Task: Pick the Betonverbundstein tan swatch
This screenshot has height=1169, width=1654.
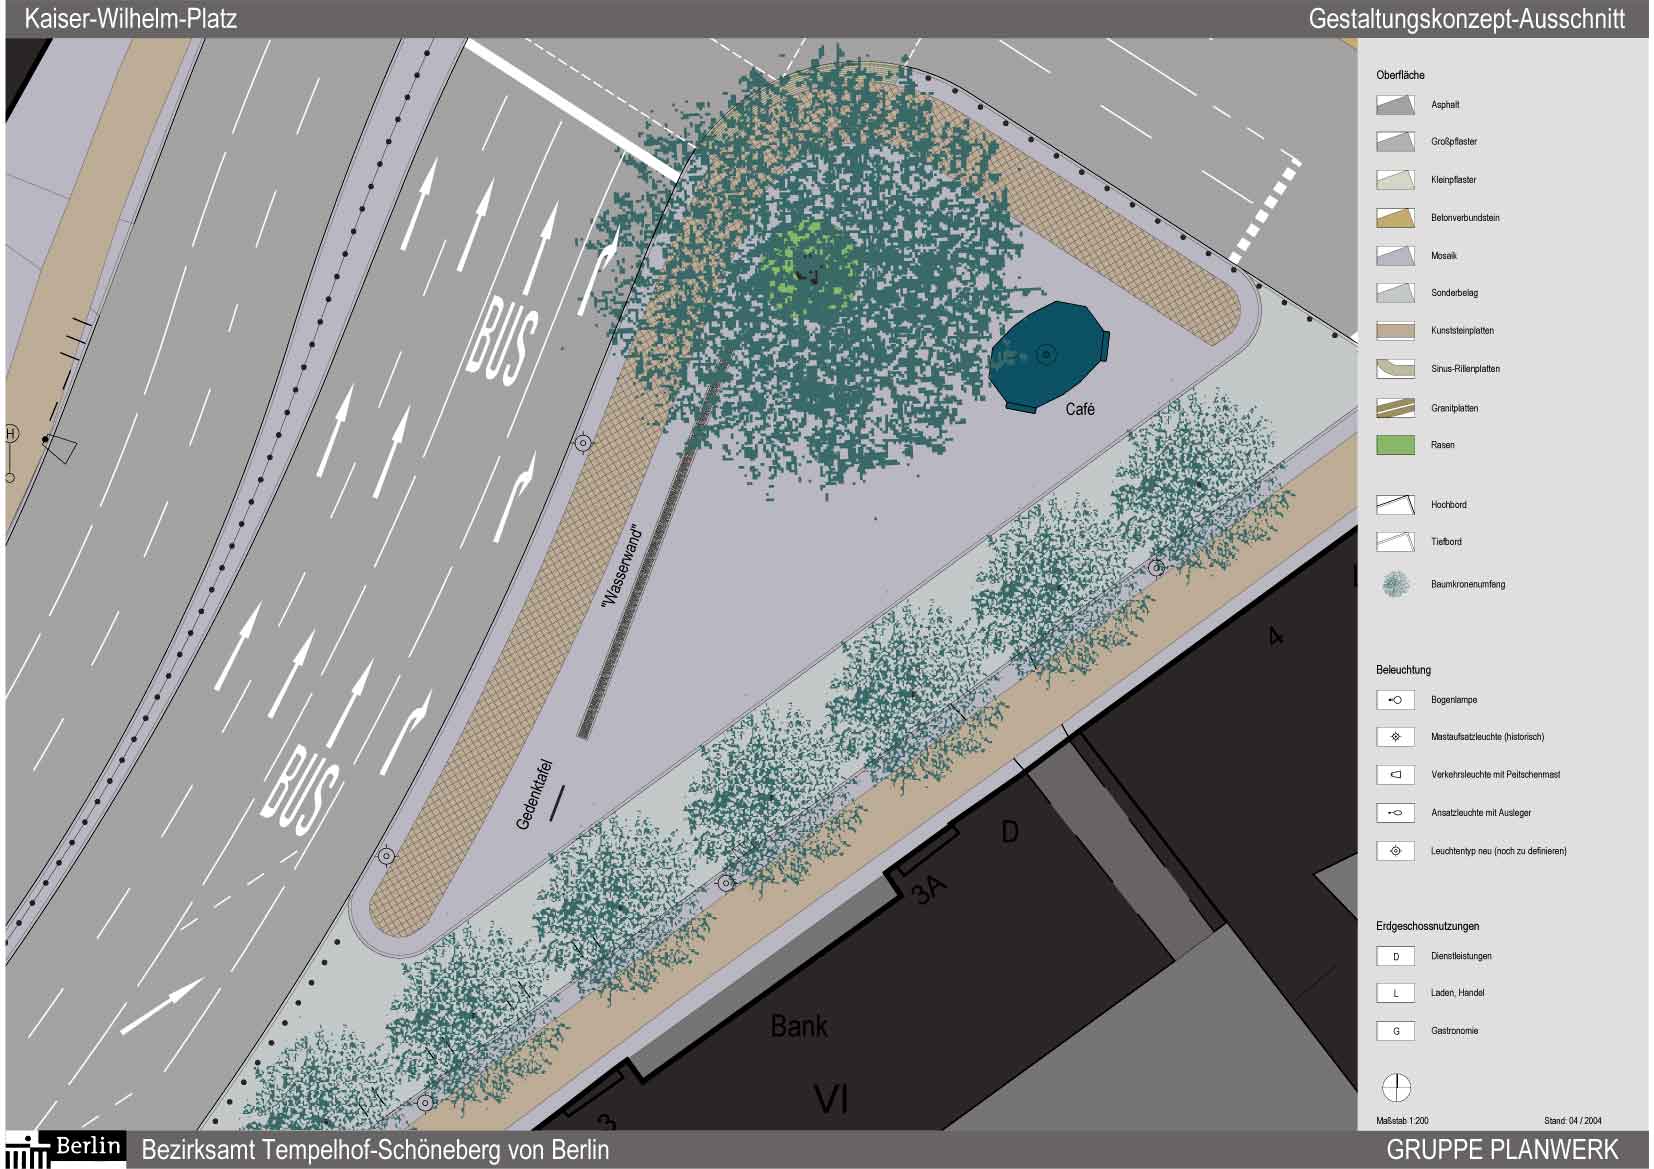Action: 1395,217
